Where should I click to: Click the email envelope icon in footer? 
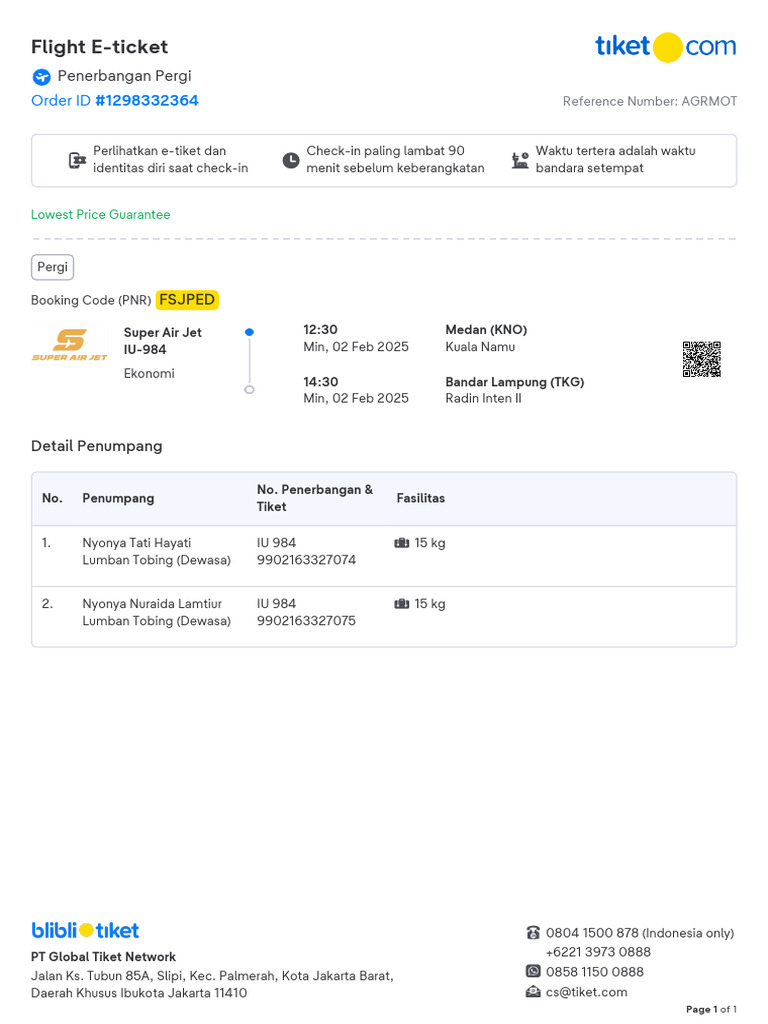click(533, 991)
